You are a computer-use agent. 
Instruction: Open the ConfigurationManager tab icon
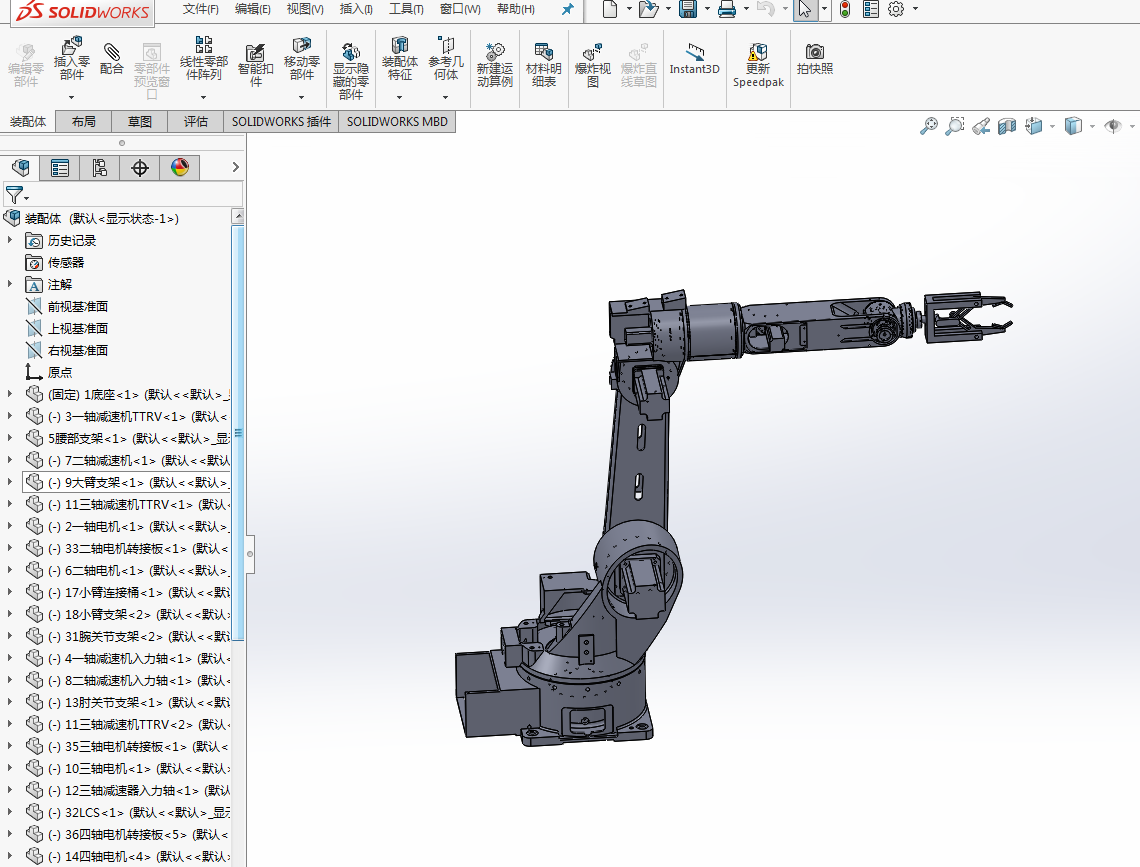(x=99, y=168)
